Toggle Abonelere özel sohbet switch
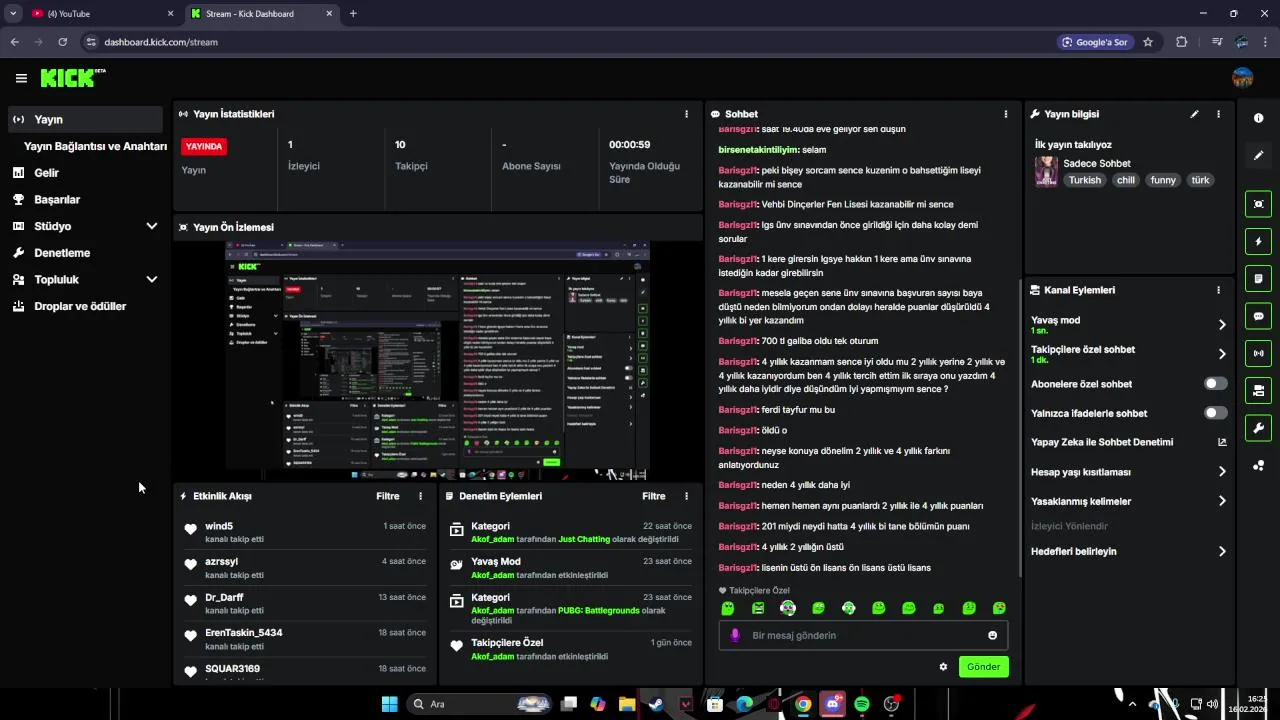 coord(1215,384)
